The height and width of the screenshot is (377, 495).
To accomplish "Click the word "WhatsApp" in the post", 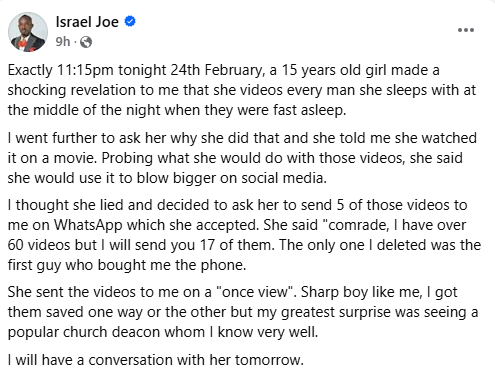I will tap(88, 225).
